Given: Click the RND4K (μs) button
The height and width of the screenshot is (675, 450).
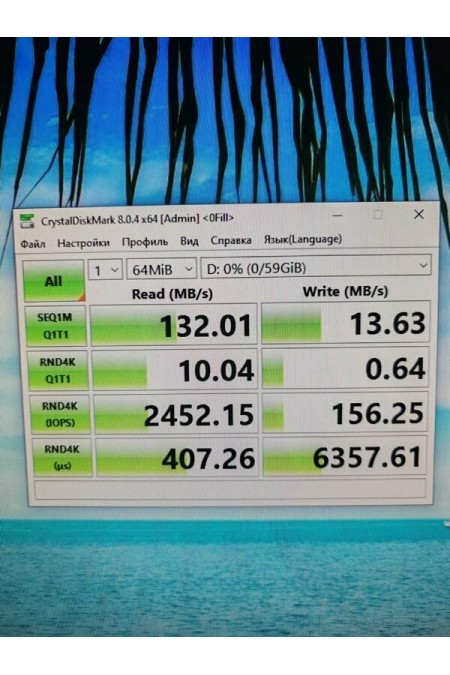Looking at the screenshot, I should click(62, 457).
